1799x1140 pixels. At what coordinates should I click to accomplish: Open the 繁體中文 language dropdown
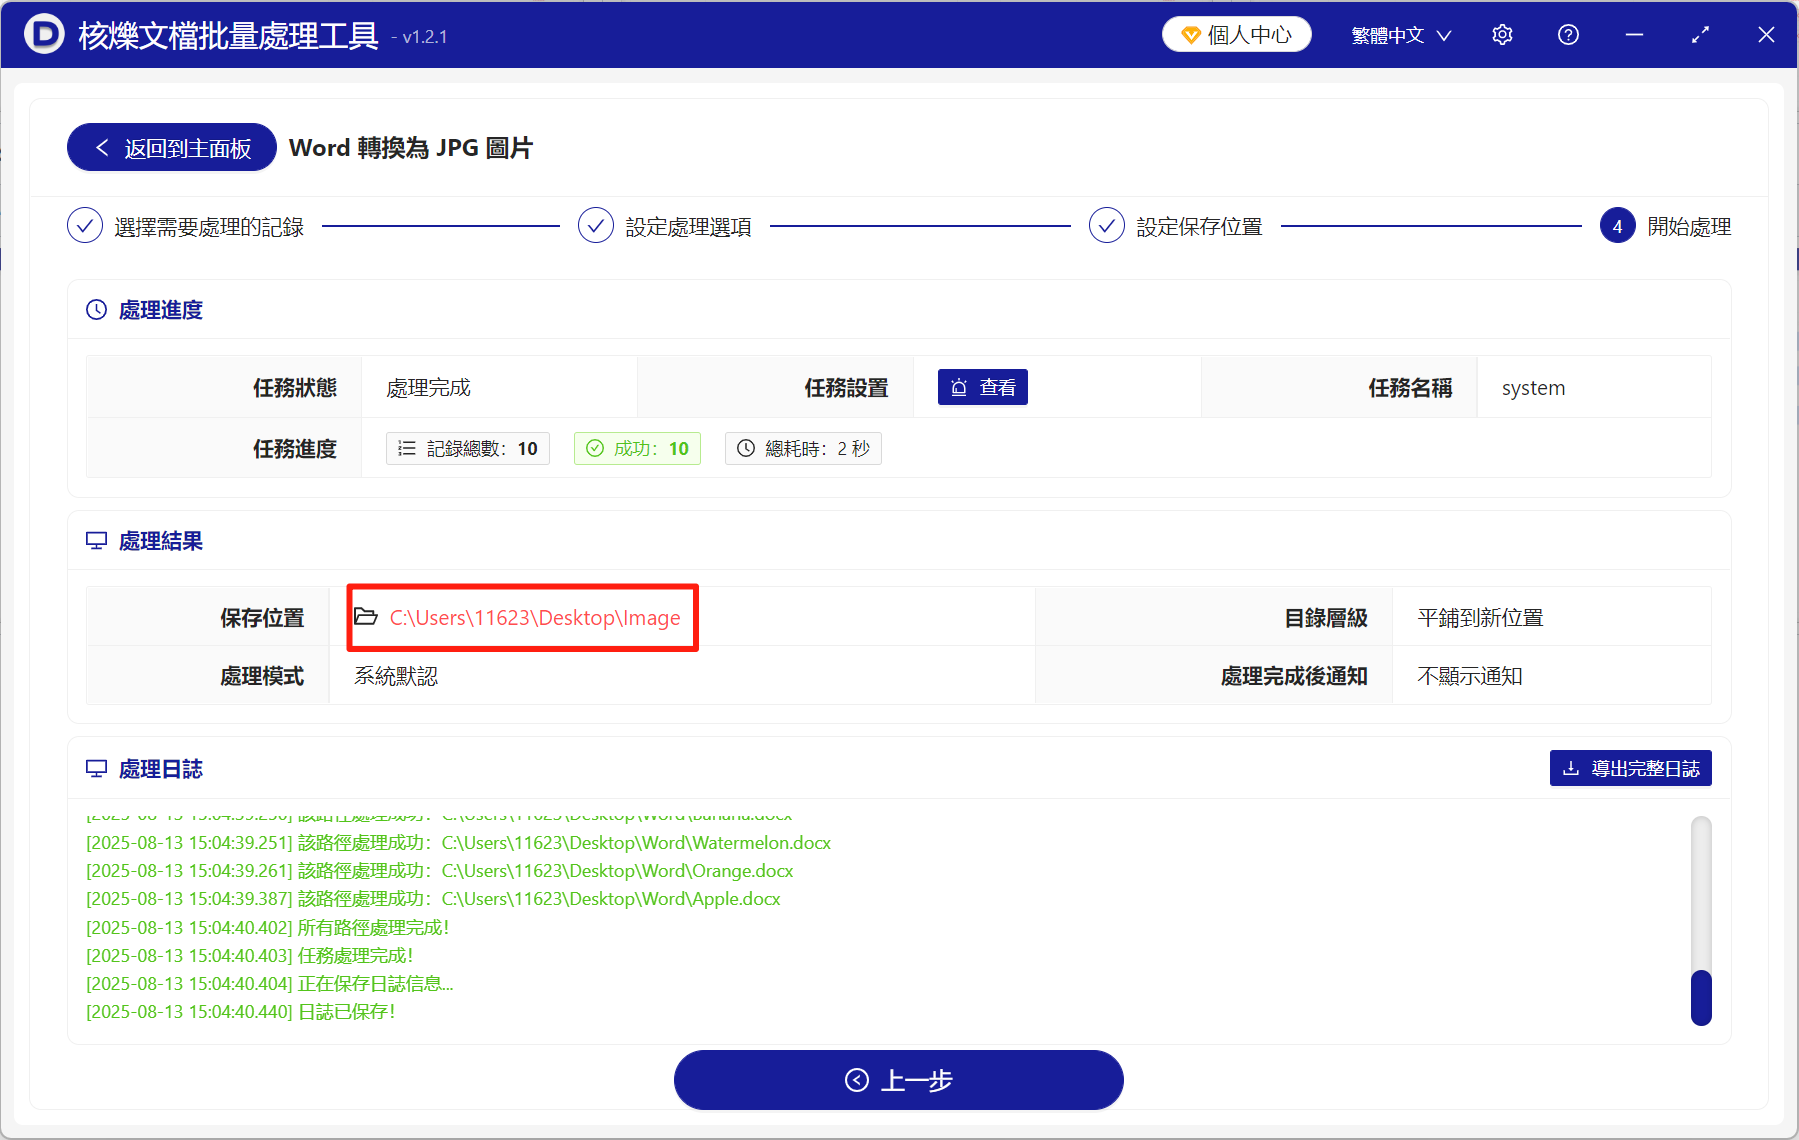tap(1399, 34)
